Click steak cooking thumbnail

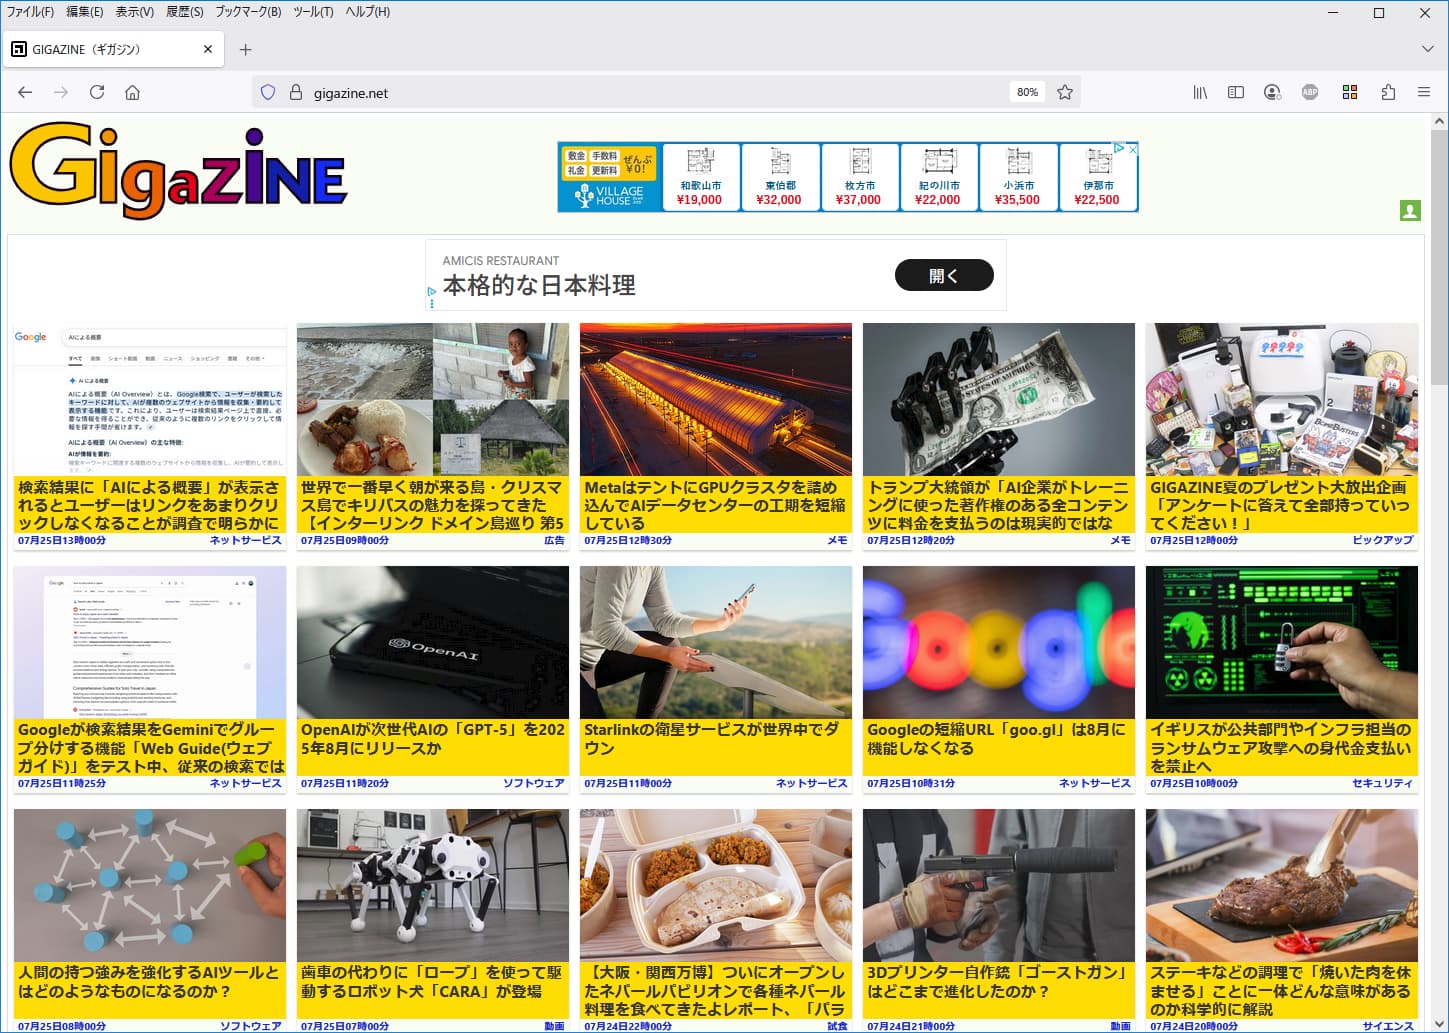tap(1282, 885)
